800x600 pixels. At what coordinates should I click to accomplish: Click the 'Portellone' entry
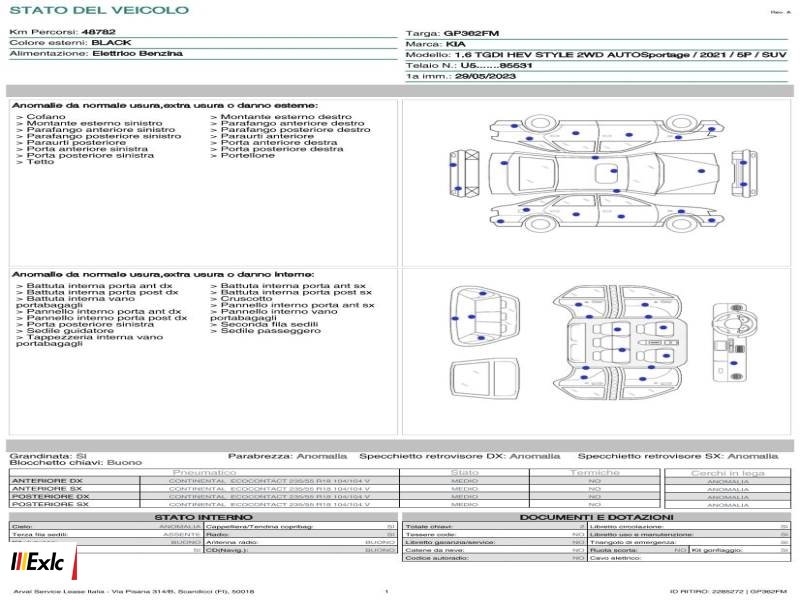(x=242, y=155)
